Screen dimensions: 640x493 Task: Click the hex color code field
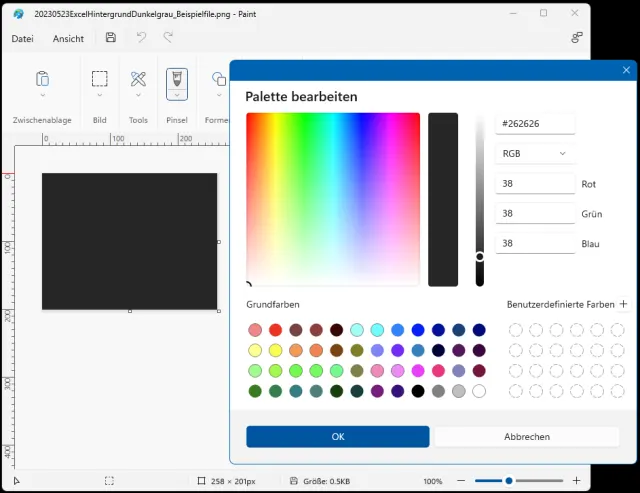point(535,123)
